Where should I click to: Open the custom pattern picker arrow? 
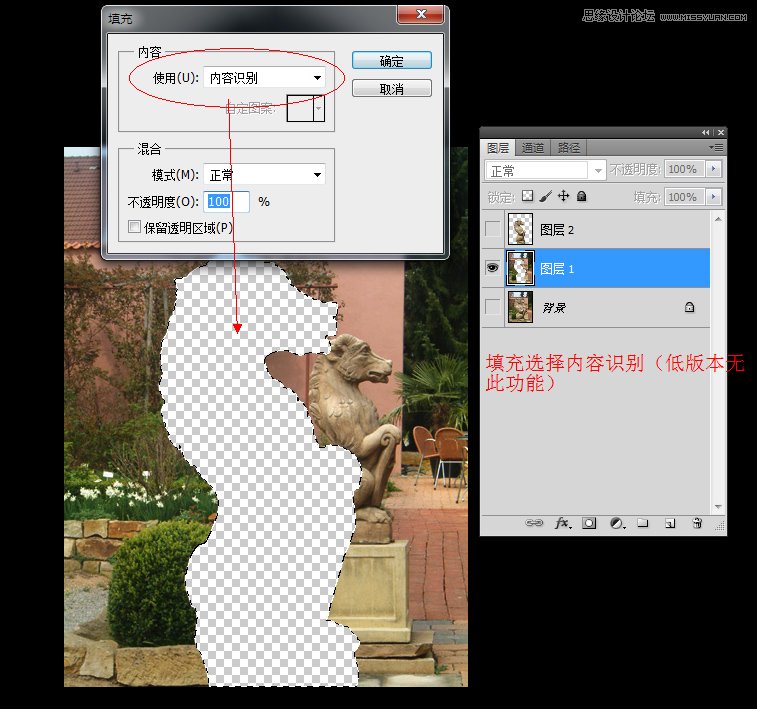319,108
